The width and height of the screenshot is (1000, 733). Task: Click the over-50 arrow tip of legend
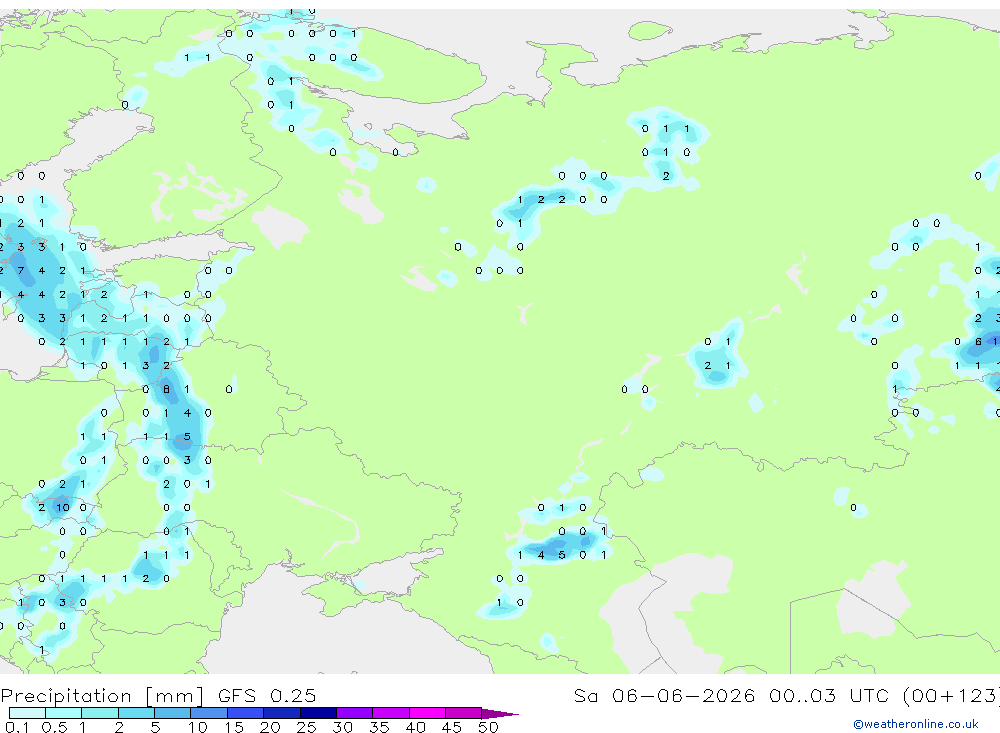tap(500, 713)
